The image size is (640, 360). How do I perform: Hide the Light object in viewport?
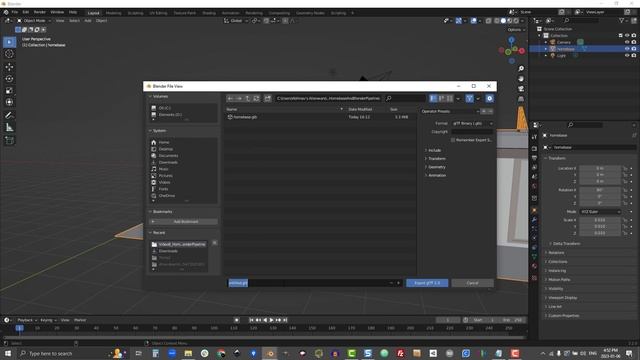coord(627,56)
